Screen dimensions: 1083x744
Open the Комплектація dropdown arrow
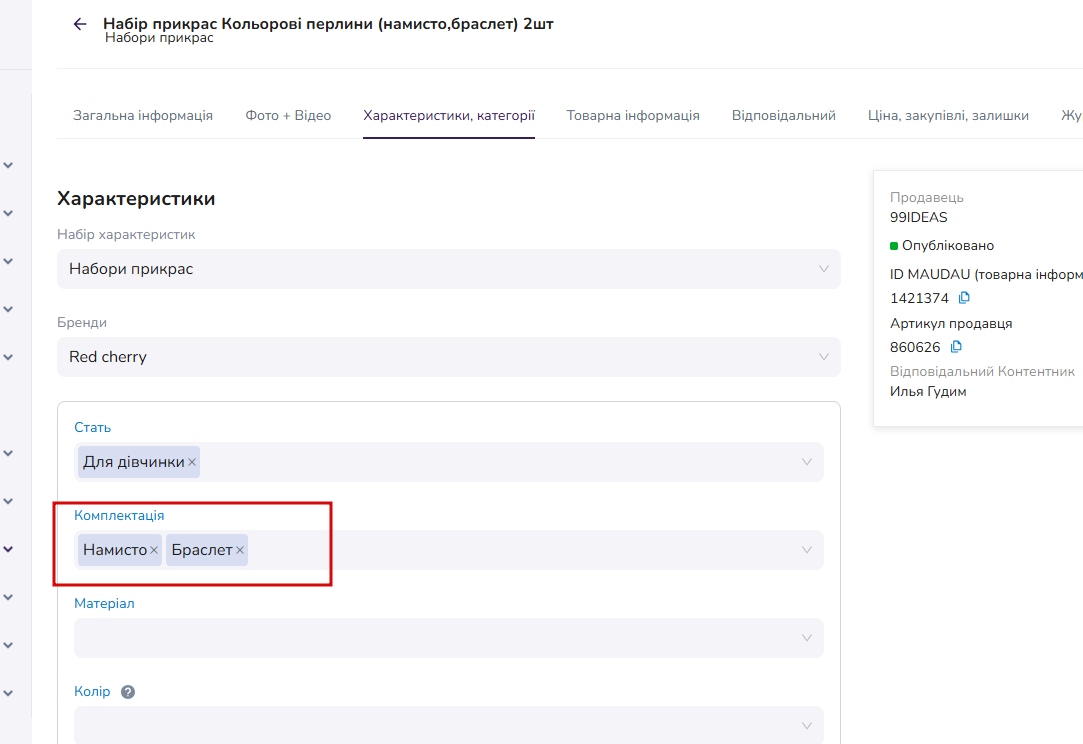[x=807, y=550]
